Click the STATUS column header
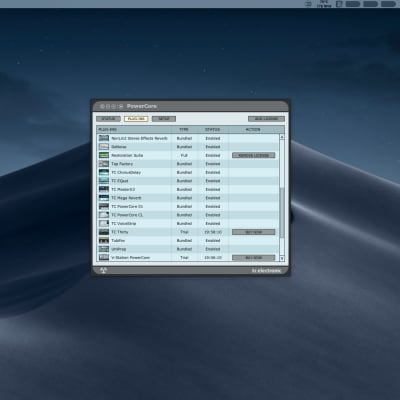400x400 pixels. coord(212,129)
